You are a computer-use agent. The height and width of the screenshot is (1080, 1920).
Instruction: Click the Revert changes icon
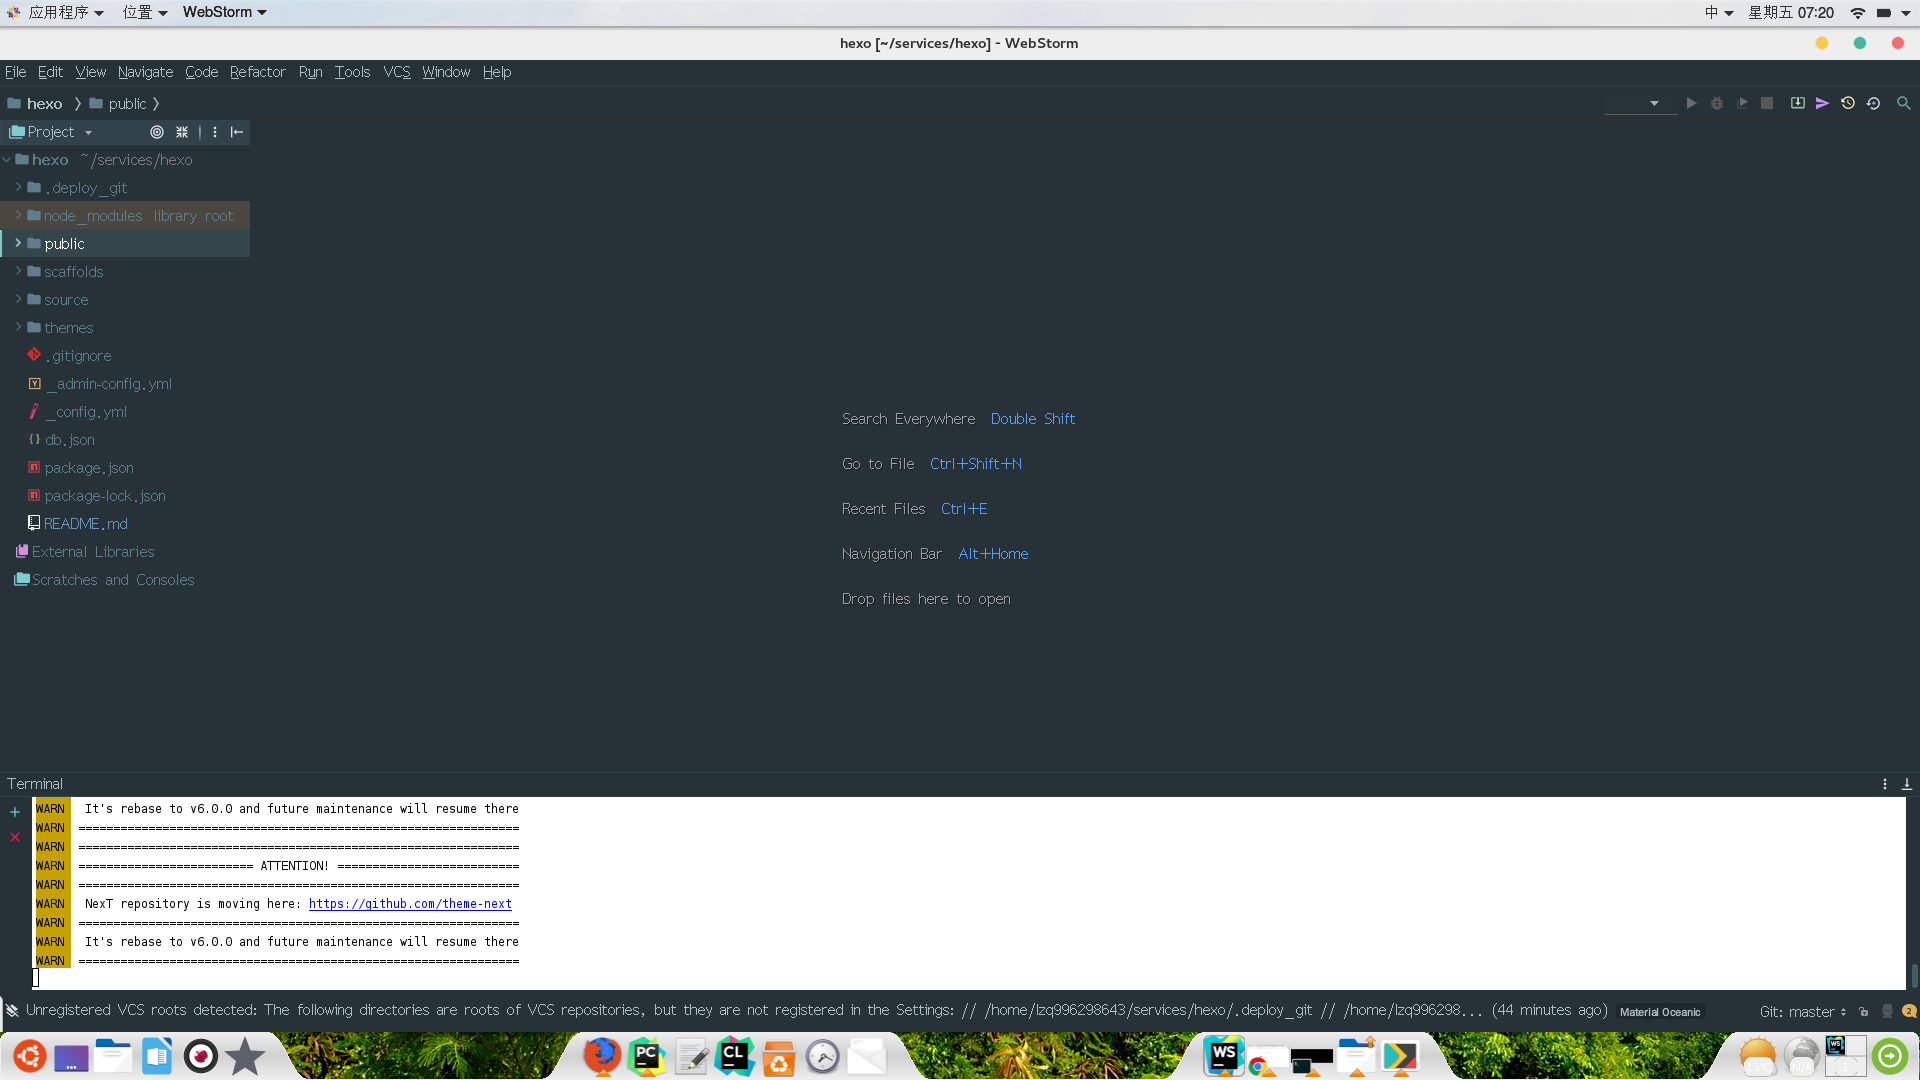pos(1873,103)
